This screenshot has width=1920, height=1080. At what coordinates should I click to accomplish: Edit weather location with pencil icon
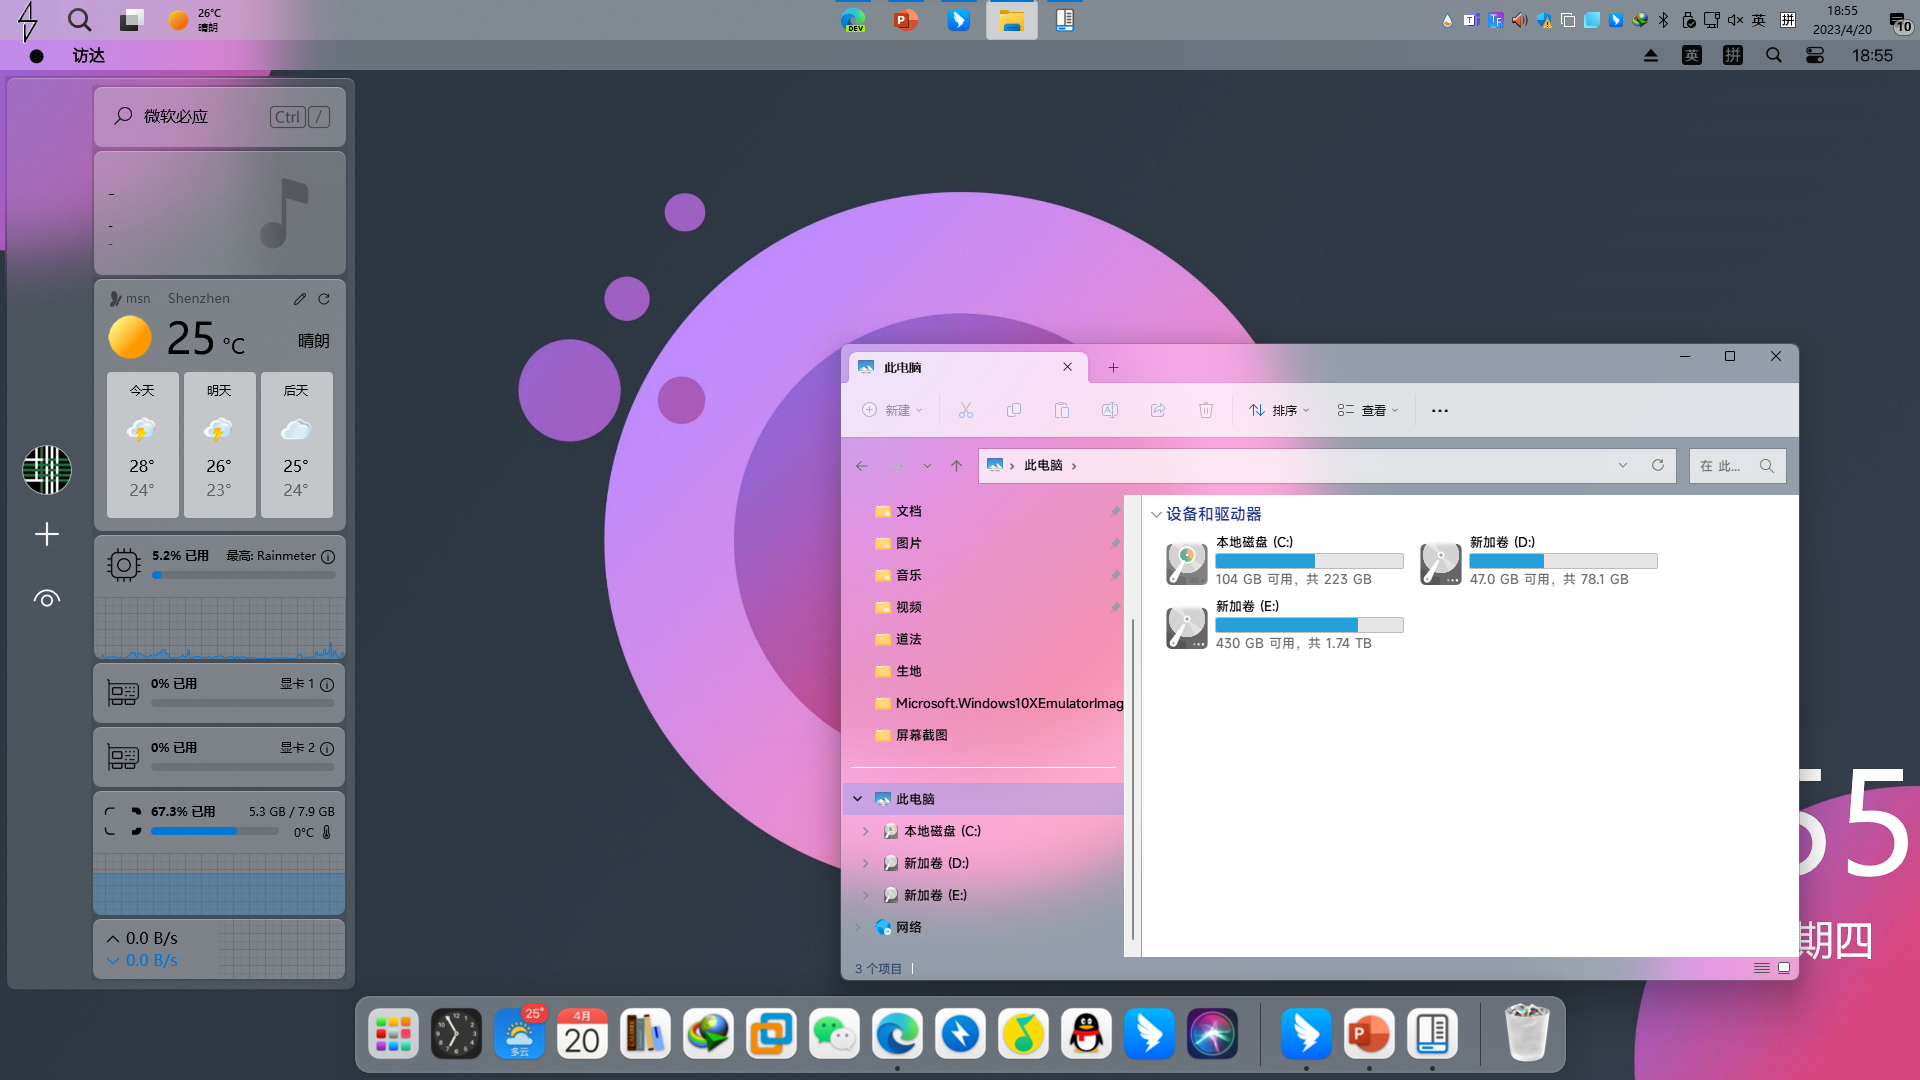coord(299,299)
